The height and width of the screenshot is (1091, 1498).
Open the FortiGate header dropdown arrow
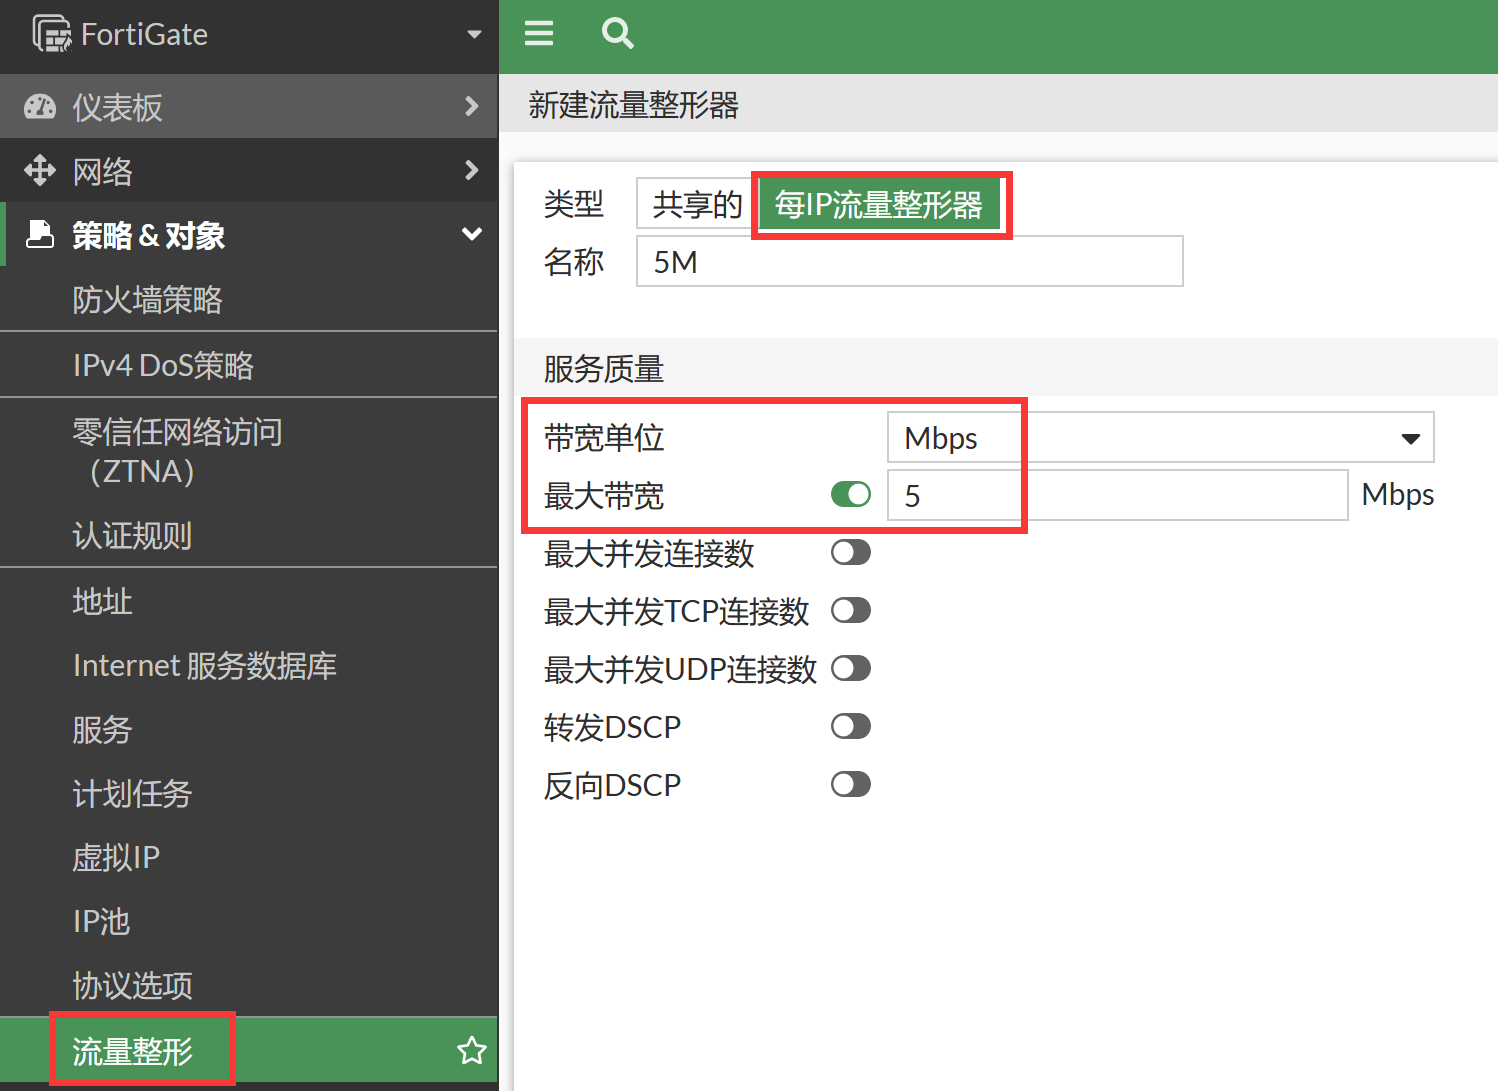(x=474, y=35)
